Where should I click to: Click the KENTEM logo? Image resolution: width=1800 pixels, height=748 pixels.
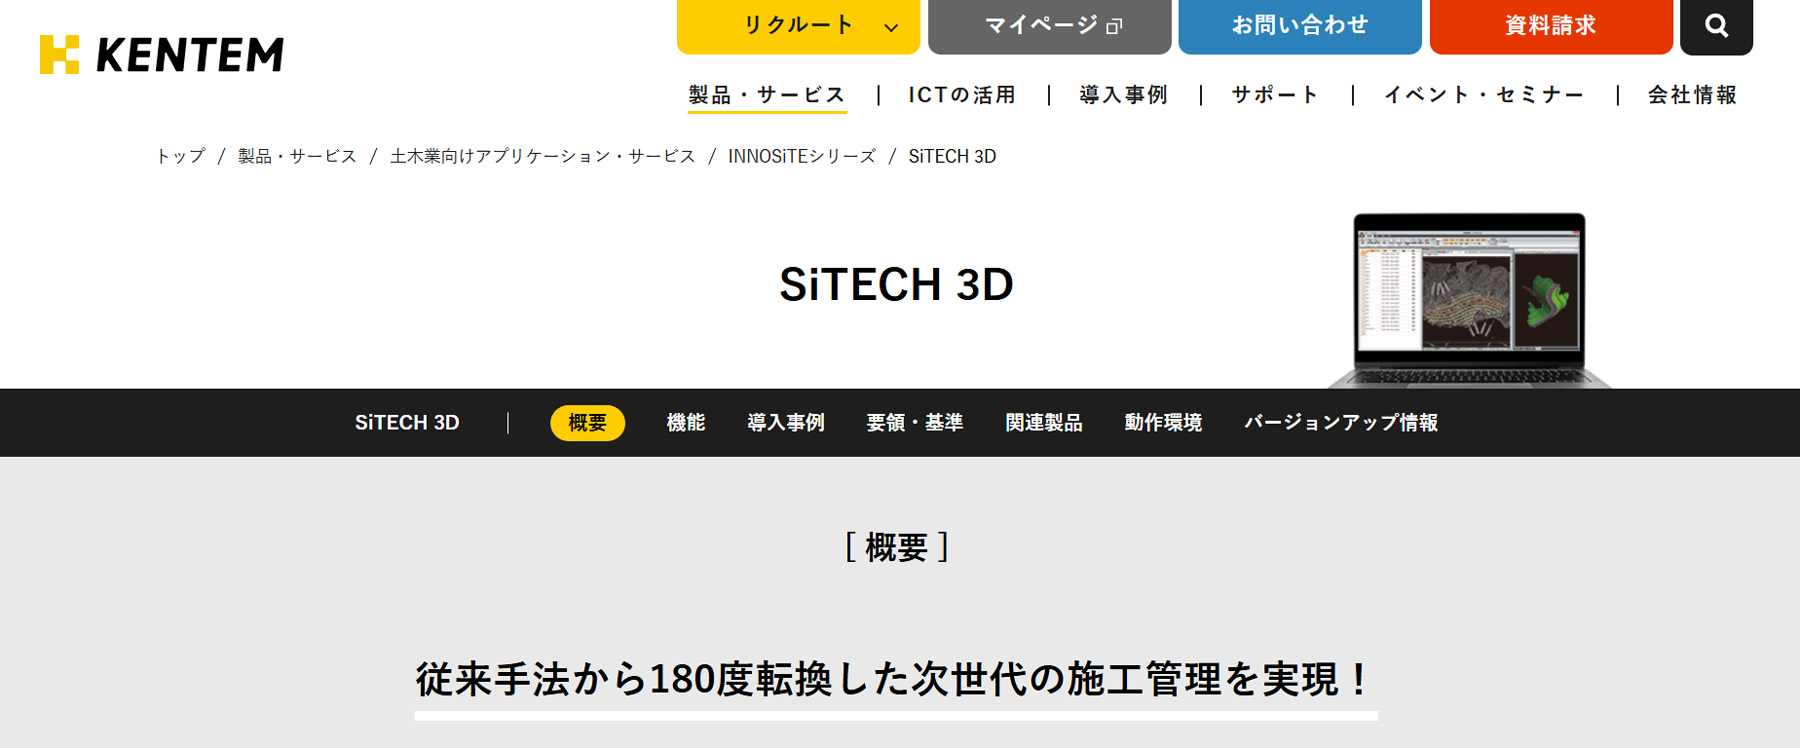click(x=161, y=54)
